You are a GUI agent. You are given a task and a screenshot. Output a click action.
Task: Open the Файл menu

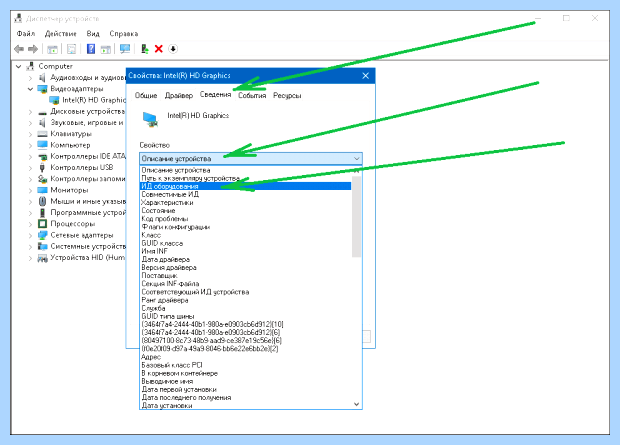26,34
